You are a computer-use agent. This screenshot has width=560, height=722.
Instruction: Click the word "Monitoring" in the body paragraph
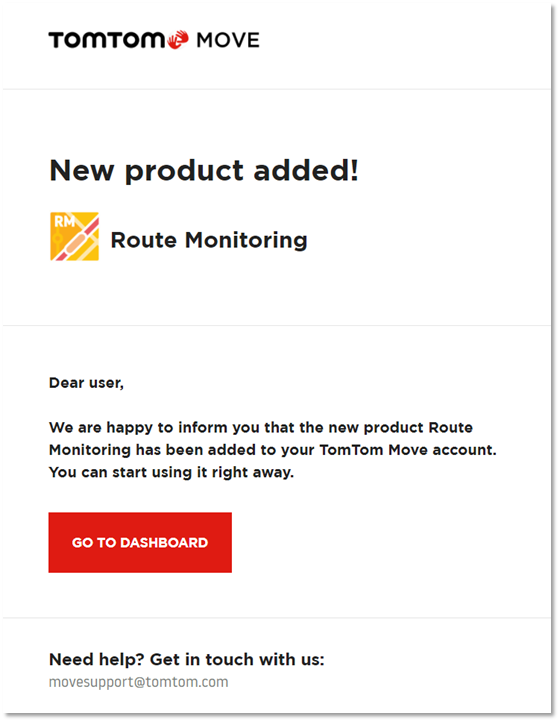90,450
